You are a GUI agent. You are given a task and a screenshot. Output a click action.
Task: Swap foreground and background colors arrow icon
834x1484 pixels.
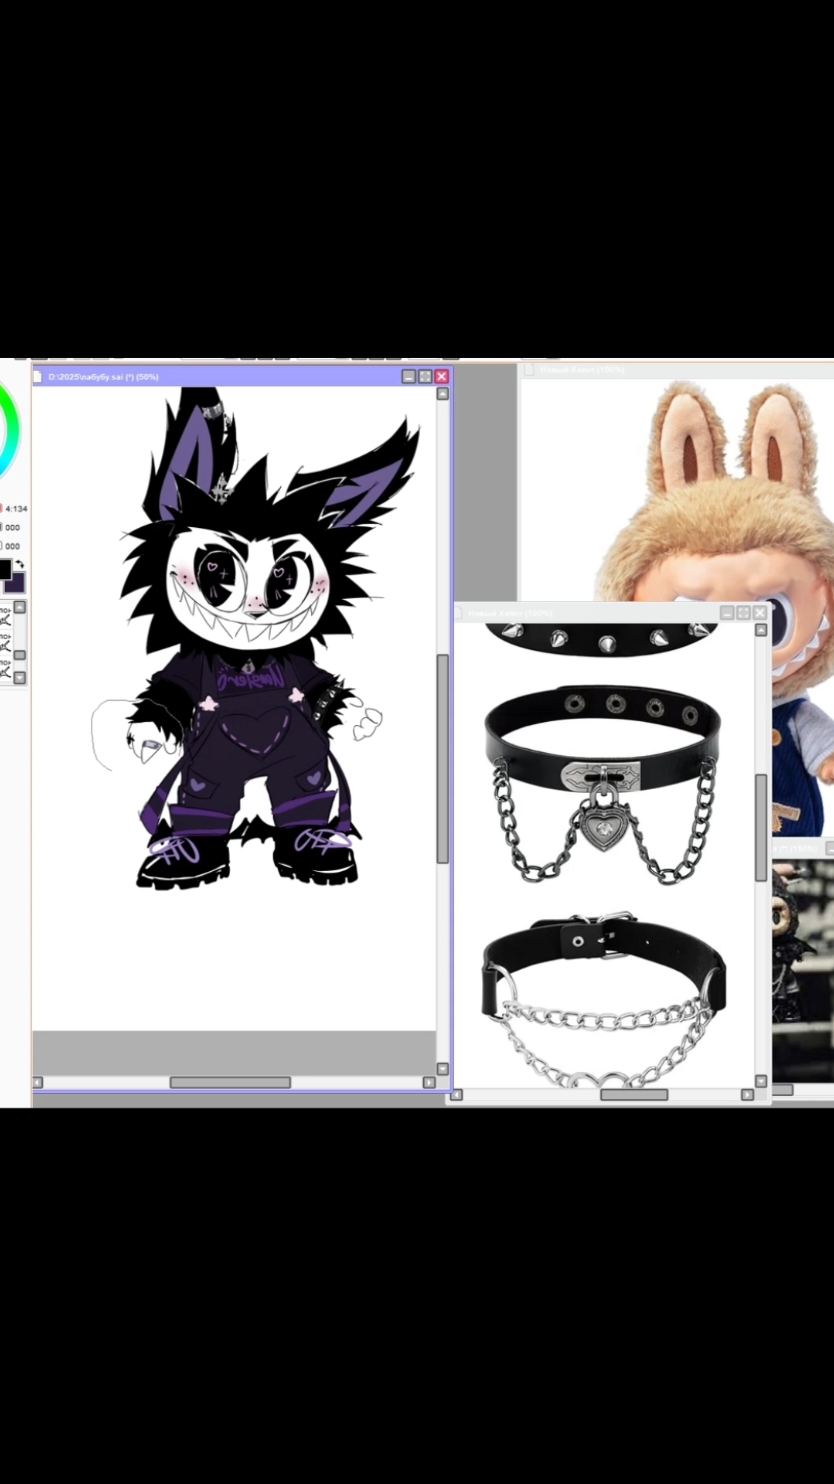tap(19, 565)
